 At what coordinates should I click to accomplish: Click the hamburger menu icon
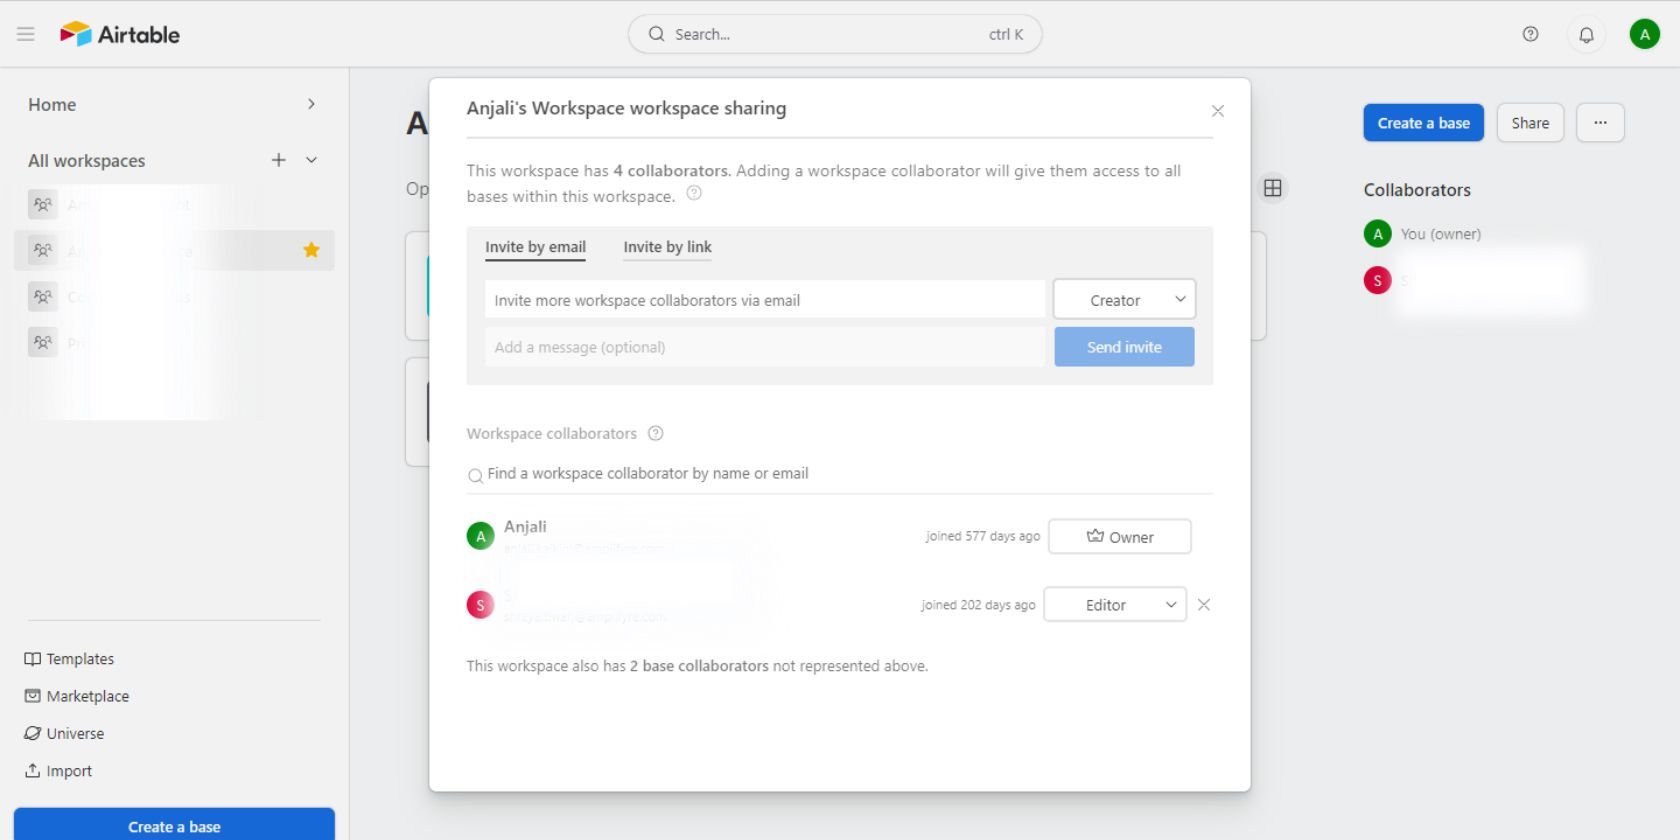click(26, 34)
